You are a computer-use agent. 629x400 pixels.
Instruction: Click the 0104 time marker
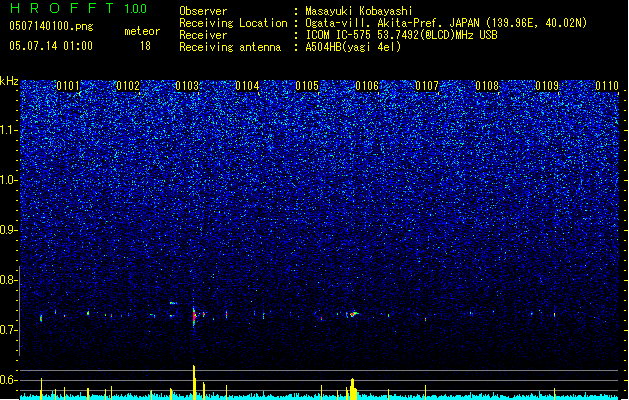coord(247,86)
